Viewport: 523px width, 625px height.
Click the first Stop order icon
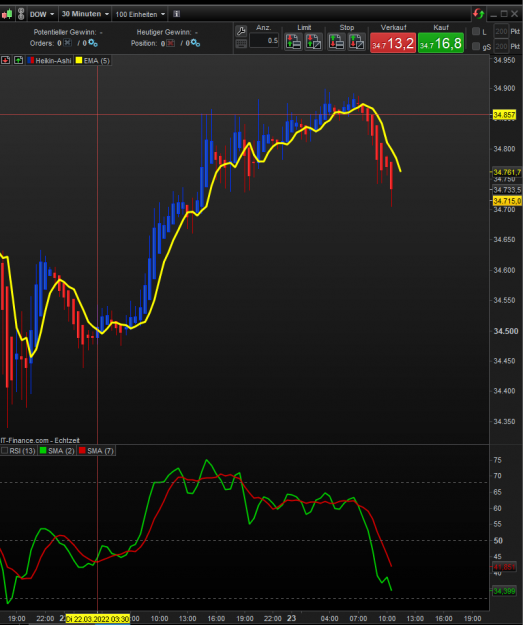[336, 42]
